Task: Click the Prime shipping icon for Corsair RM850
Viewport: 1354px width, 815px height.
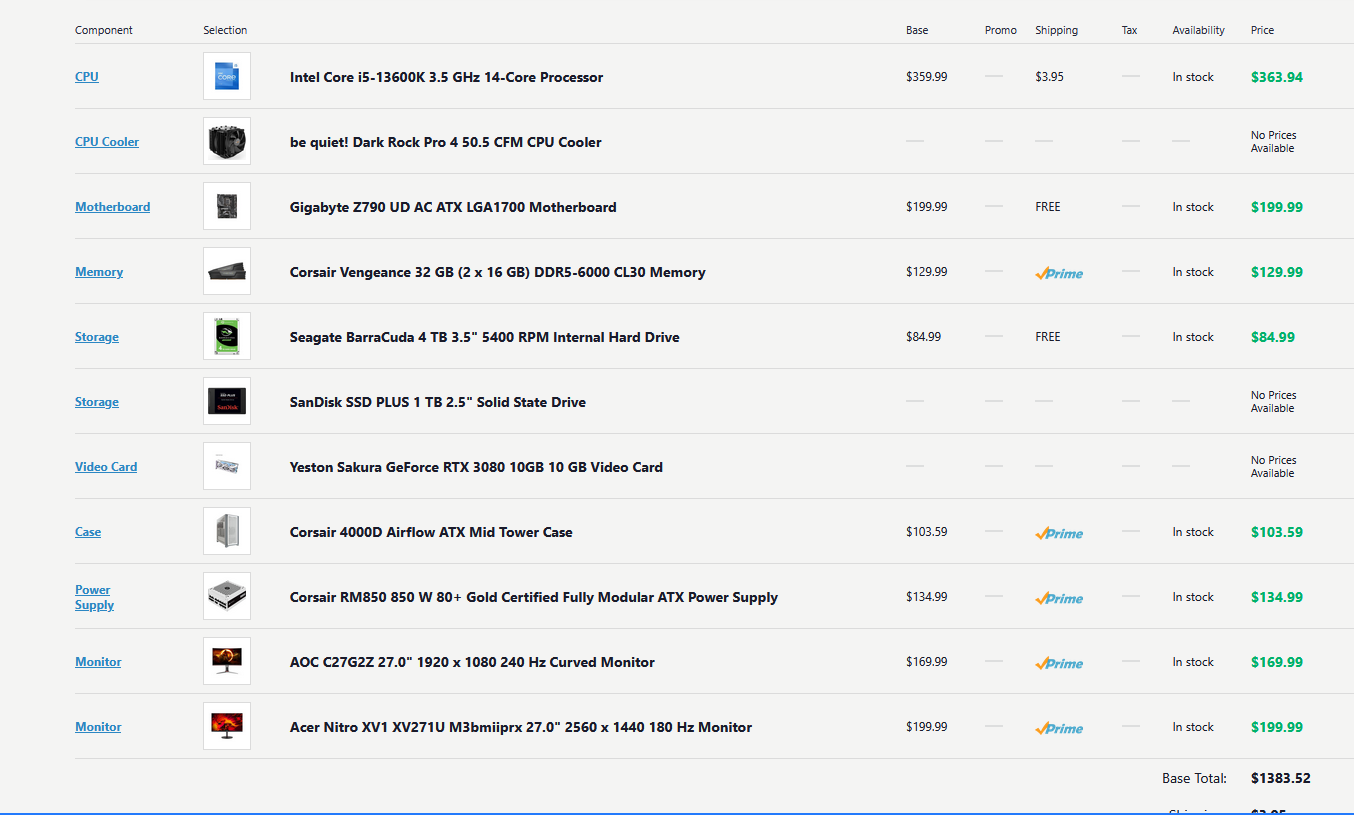Action: click(1059, 598)
